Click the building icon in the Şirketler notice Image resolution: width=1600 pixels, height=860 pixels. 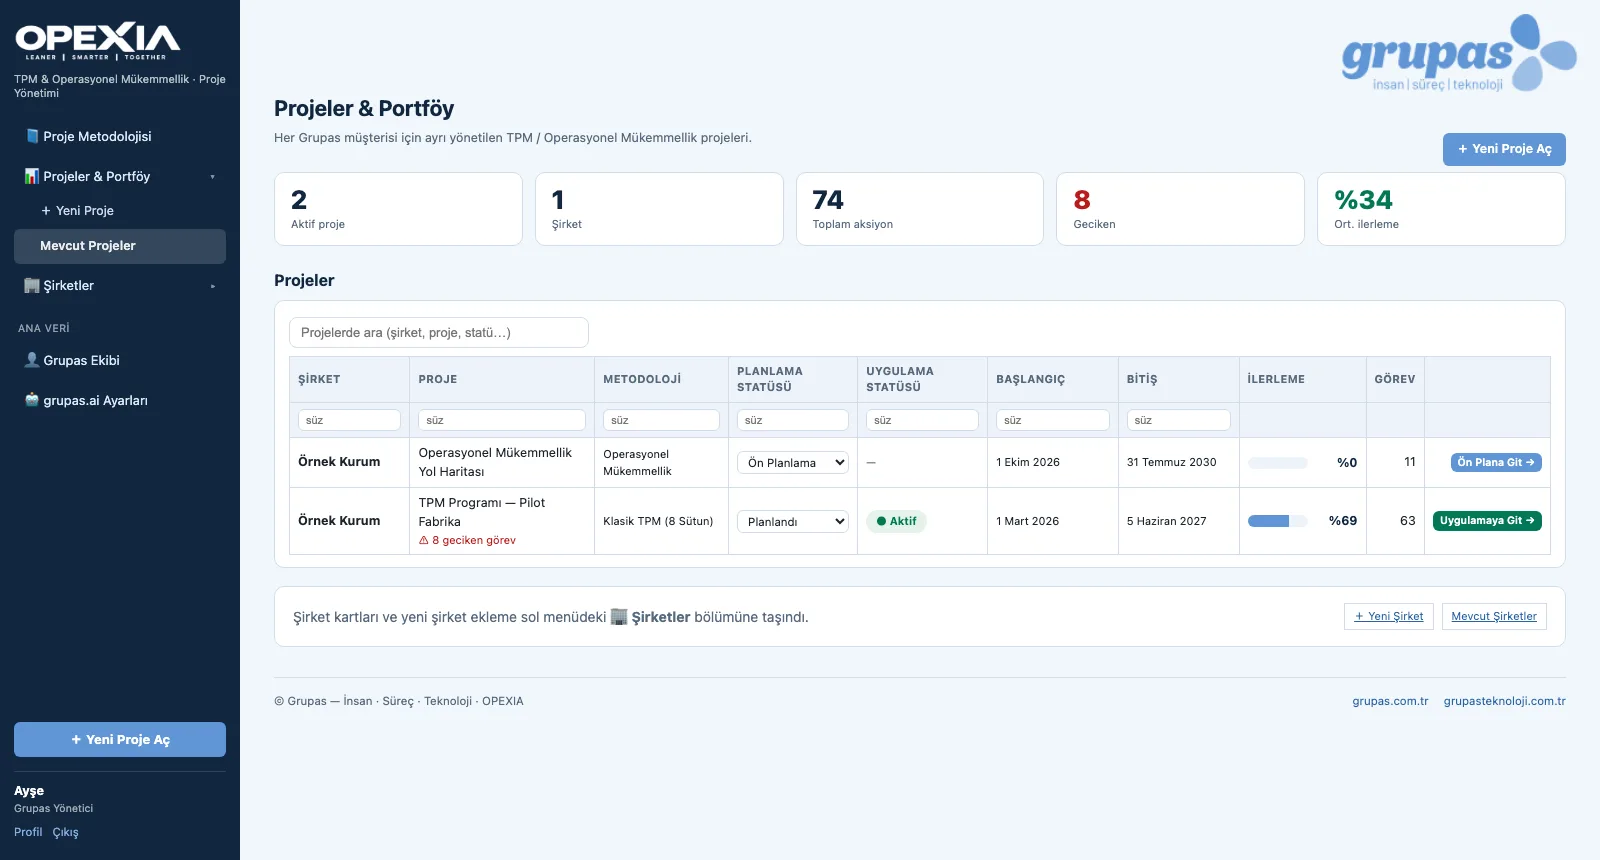(x=619, y=617)
